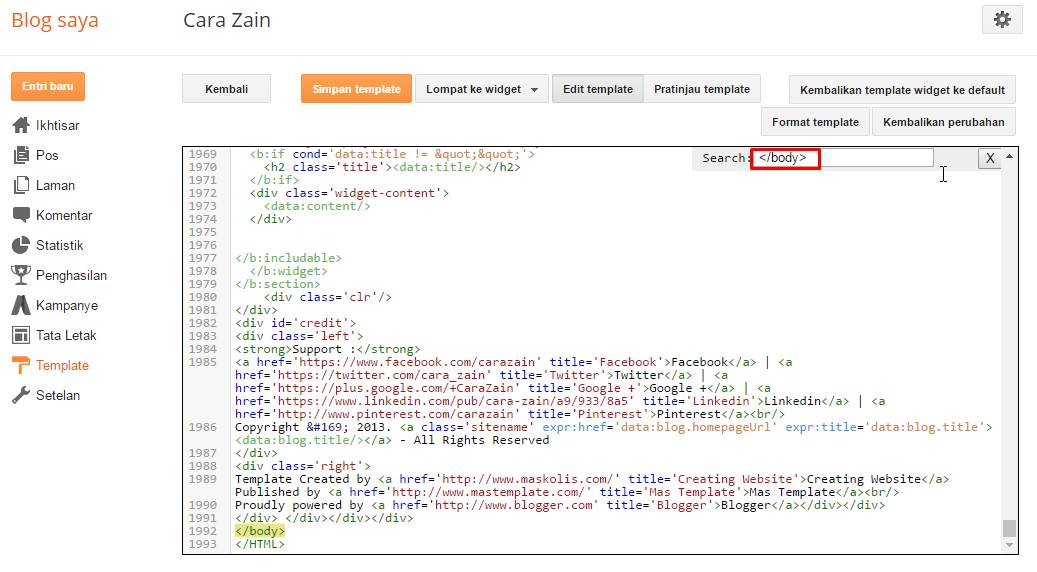The width and height of the screenshot is (1037, 572).
Task: Go to Kampanye page
Action: tap(67, 306)
